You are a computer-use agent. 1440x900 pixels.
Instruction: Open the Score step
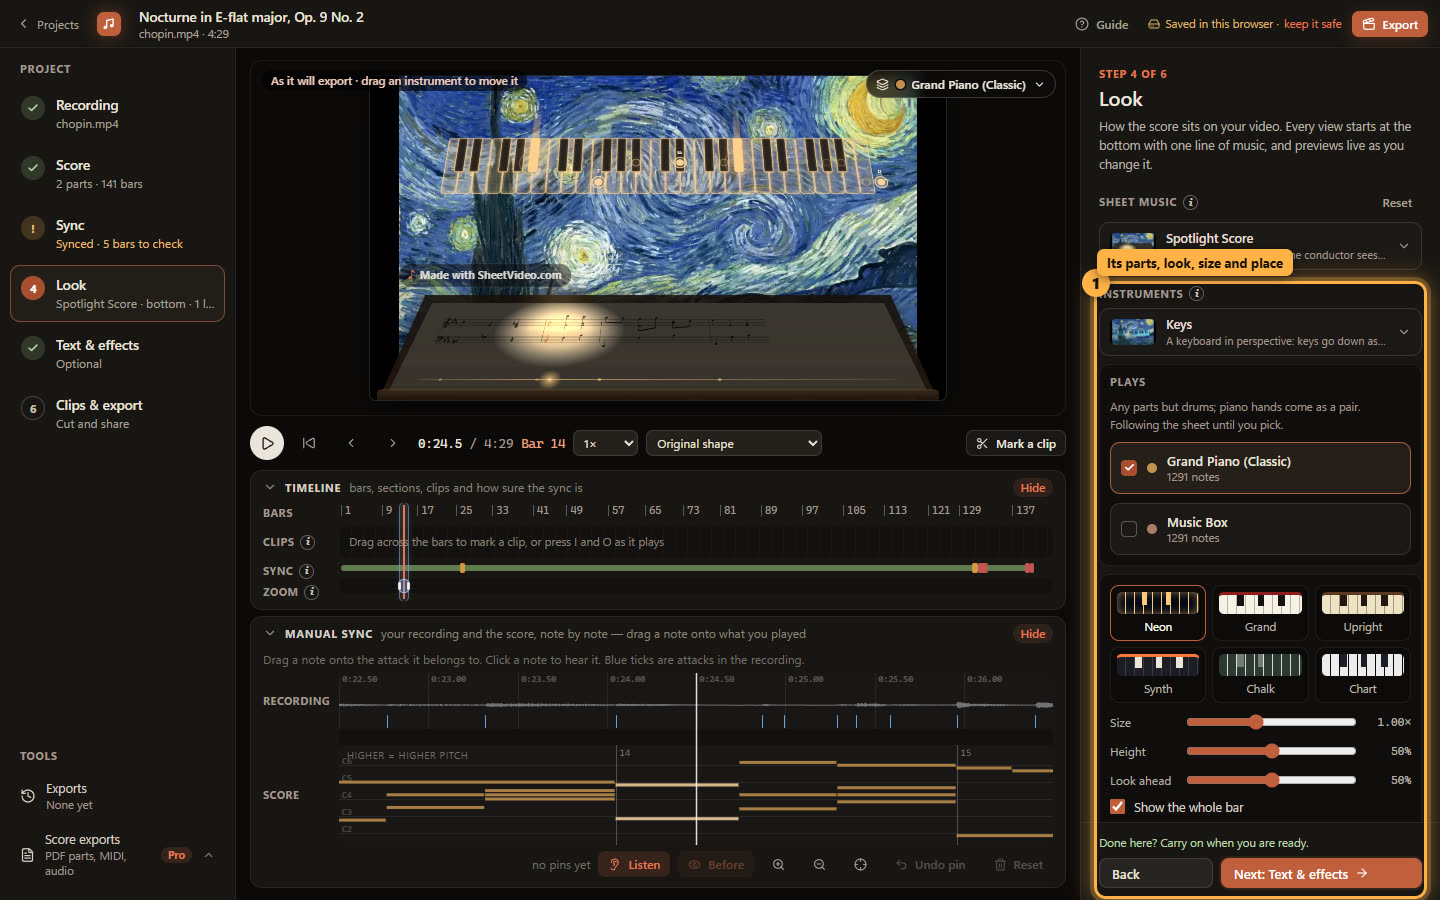pyautogui.click(x=117, y=174)
